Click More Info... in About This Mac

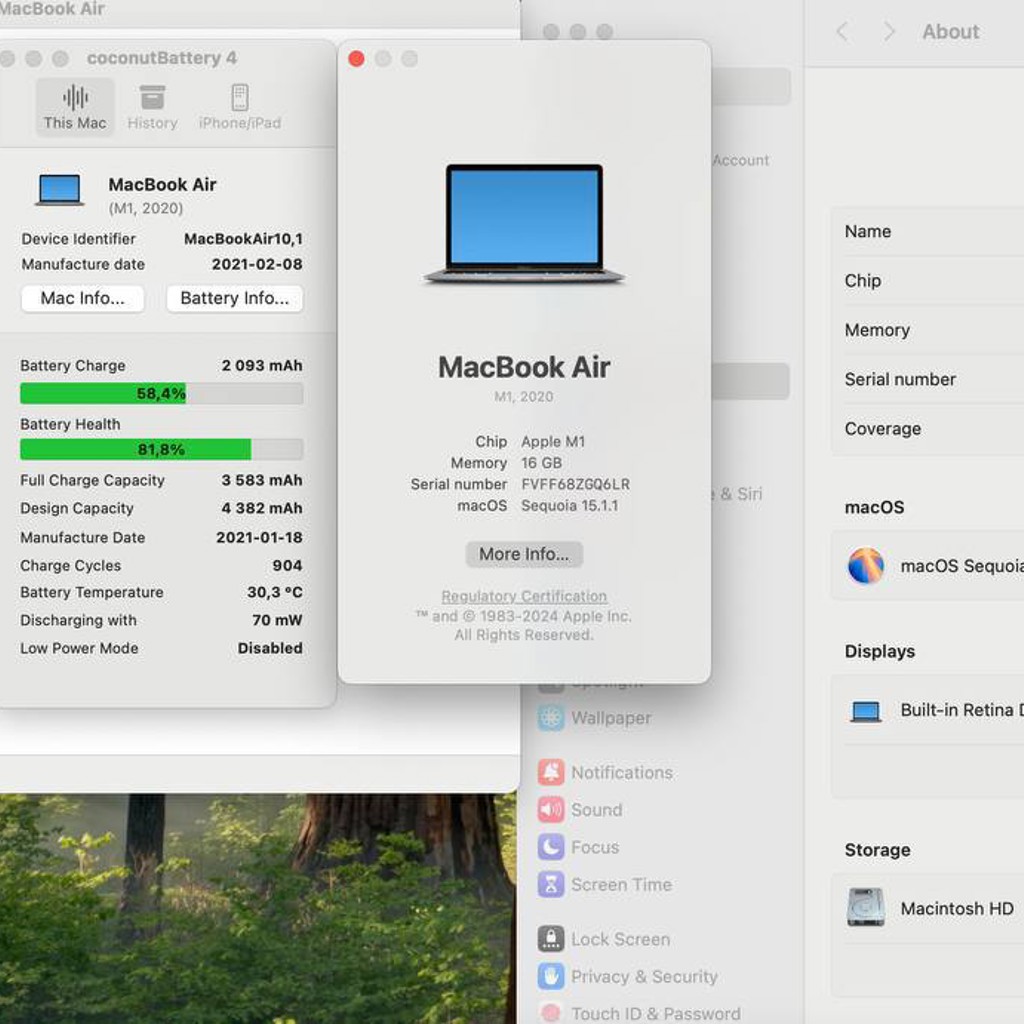[x=524, y=554]
